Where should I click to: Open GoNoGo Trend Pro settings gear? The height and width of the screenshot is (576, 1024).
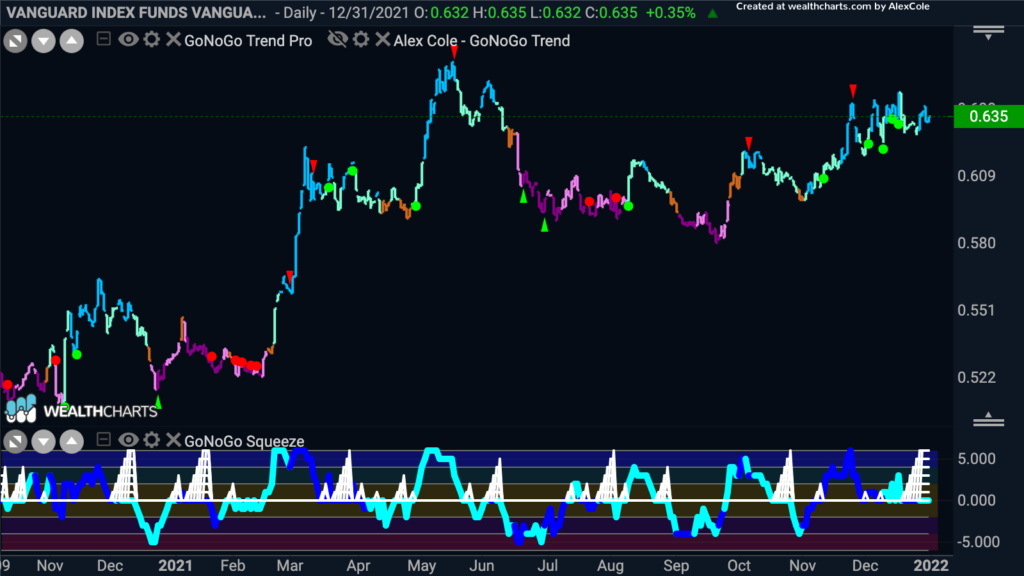tap(152, 39)
